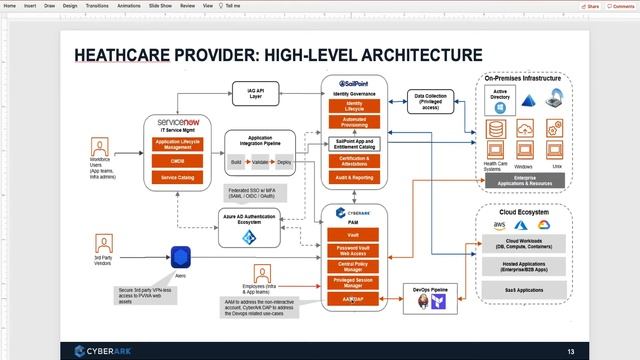Select the Service Catalog box

[178, 178]
